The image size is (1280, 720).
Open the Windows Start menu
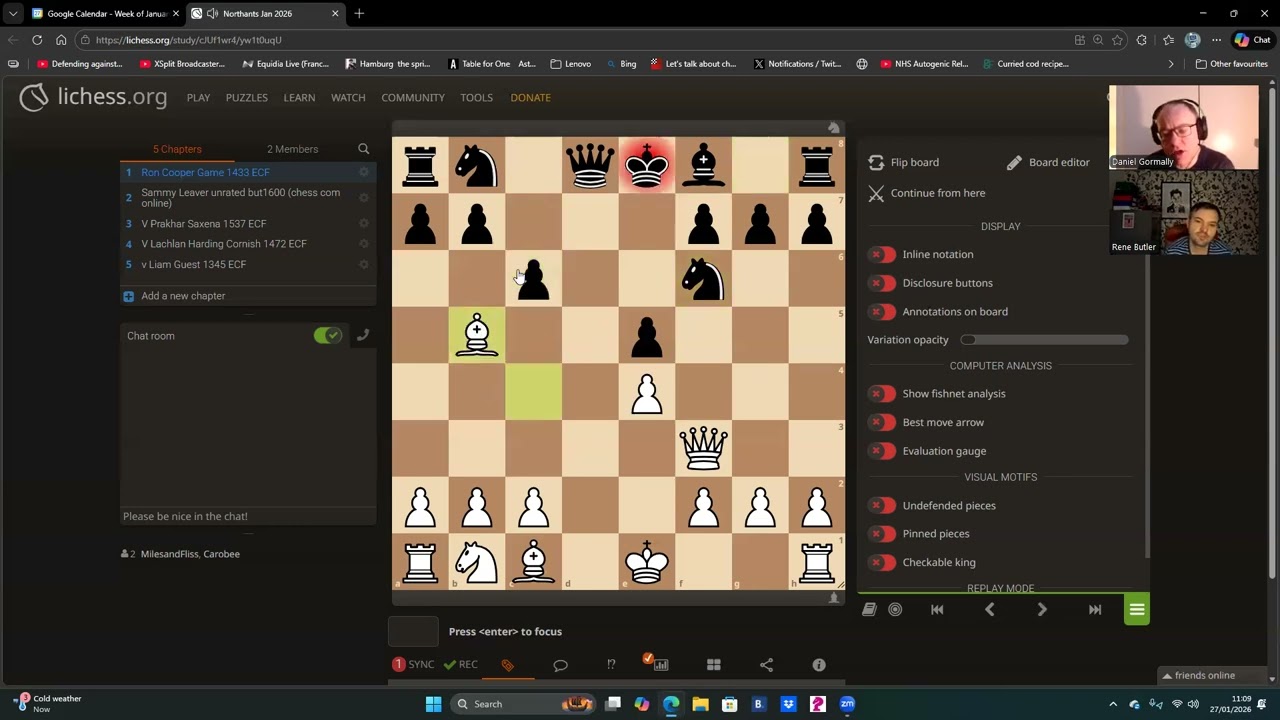433,704
